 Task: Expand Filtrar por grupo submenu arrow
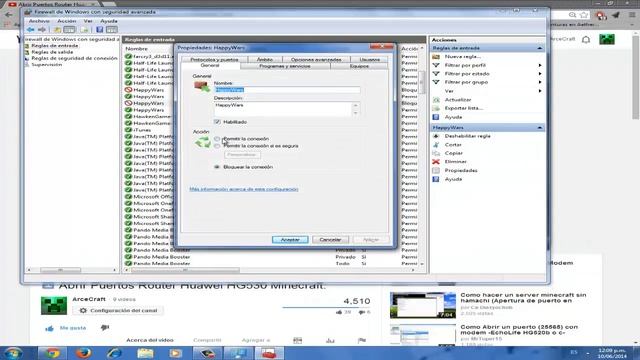[x=540, y=82]
